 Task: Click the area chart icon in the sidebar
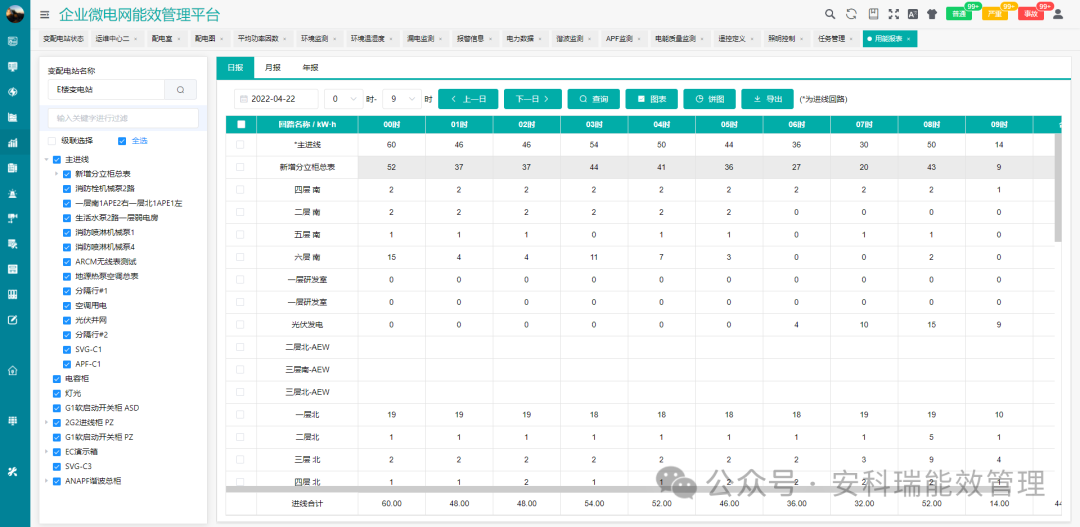[x=12, y=118]
